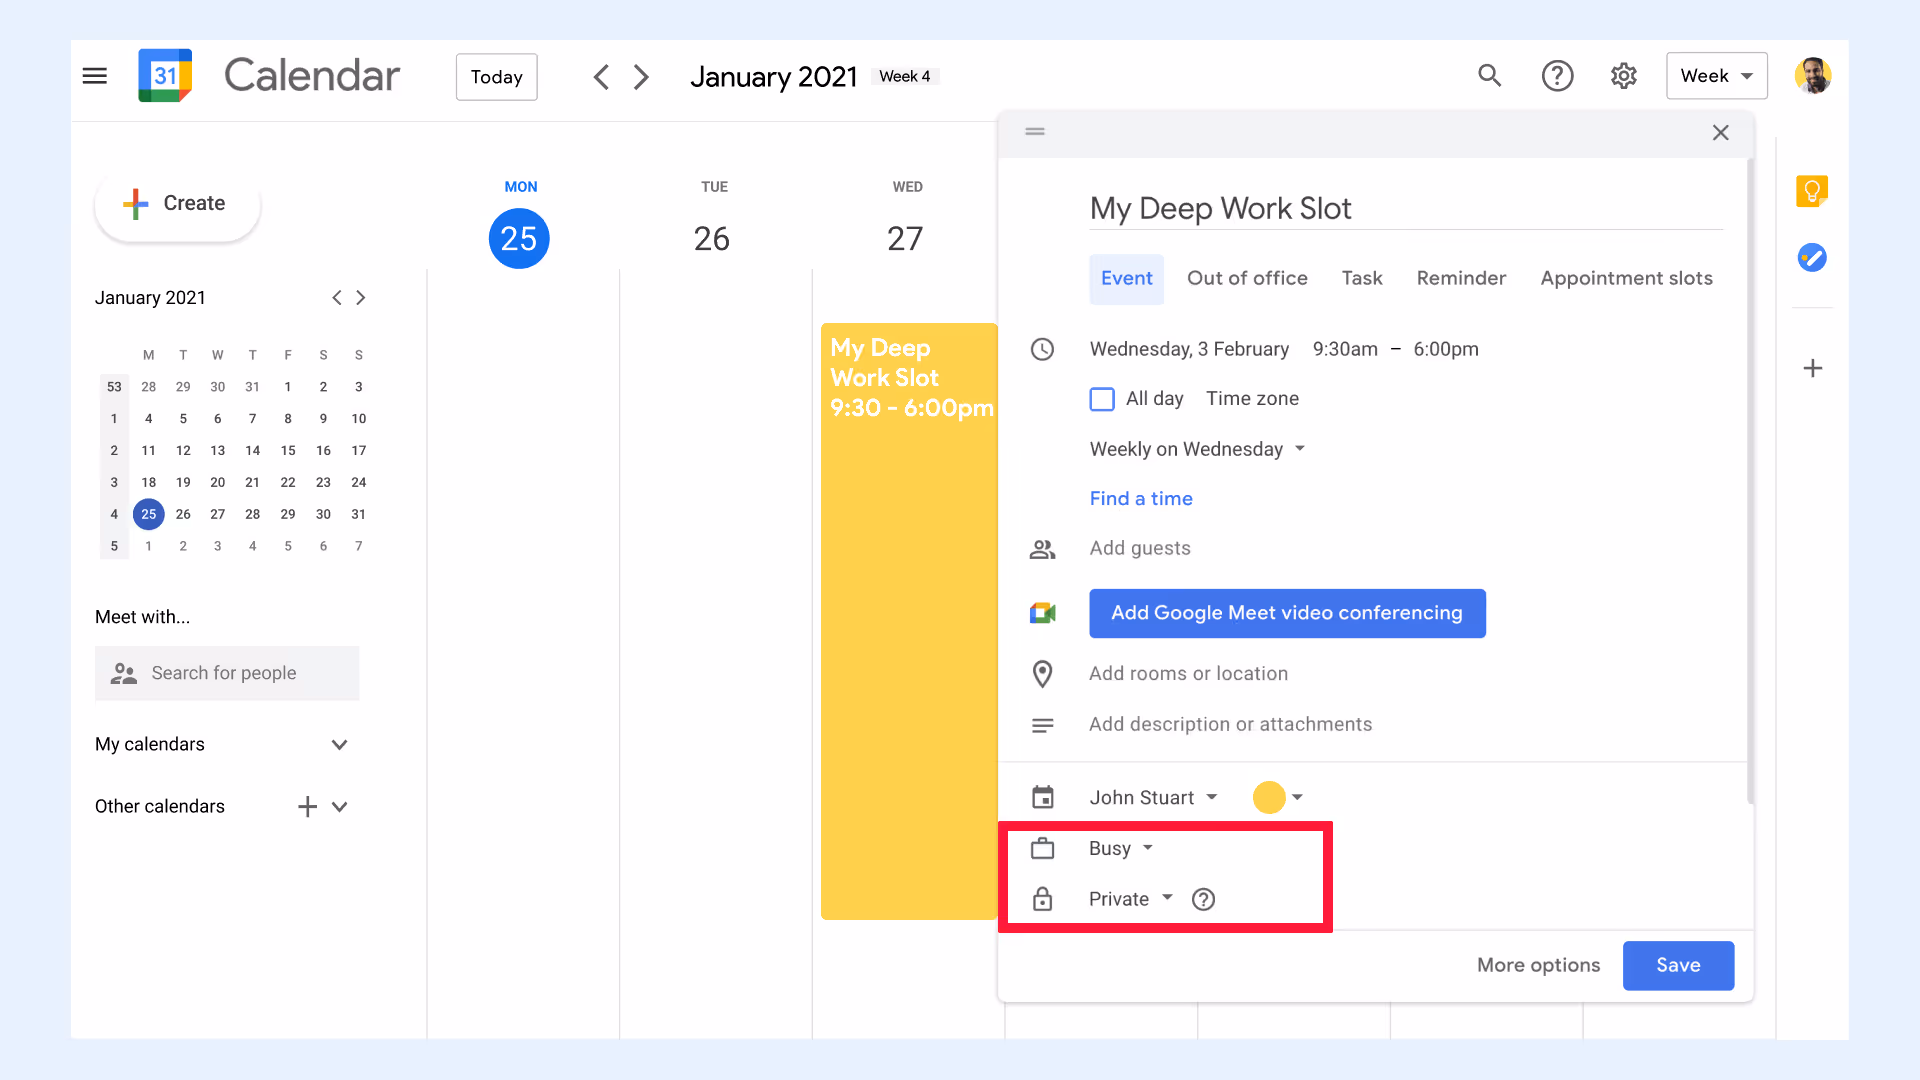Open the Week view selector
This screenshot has height=1080, width=1920.
tap(1716, 76)
